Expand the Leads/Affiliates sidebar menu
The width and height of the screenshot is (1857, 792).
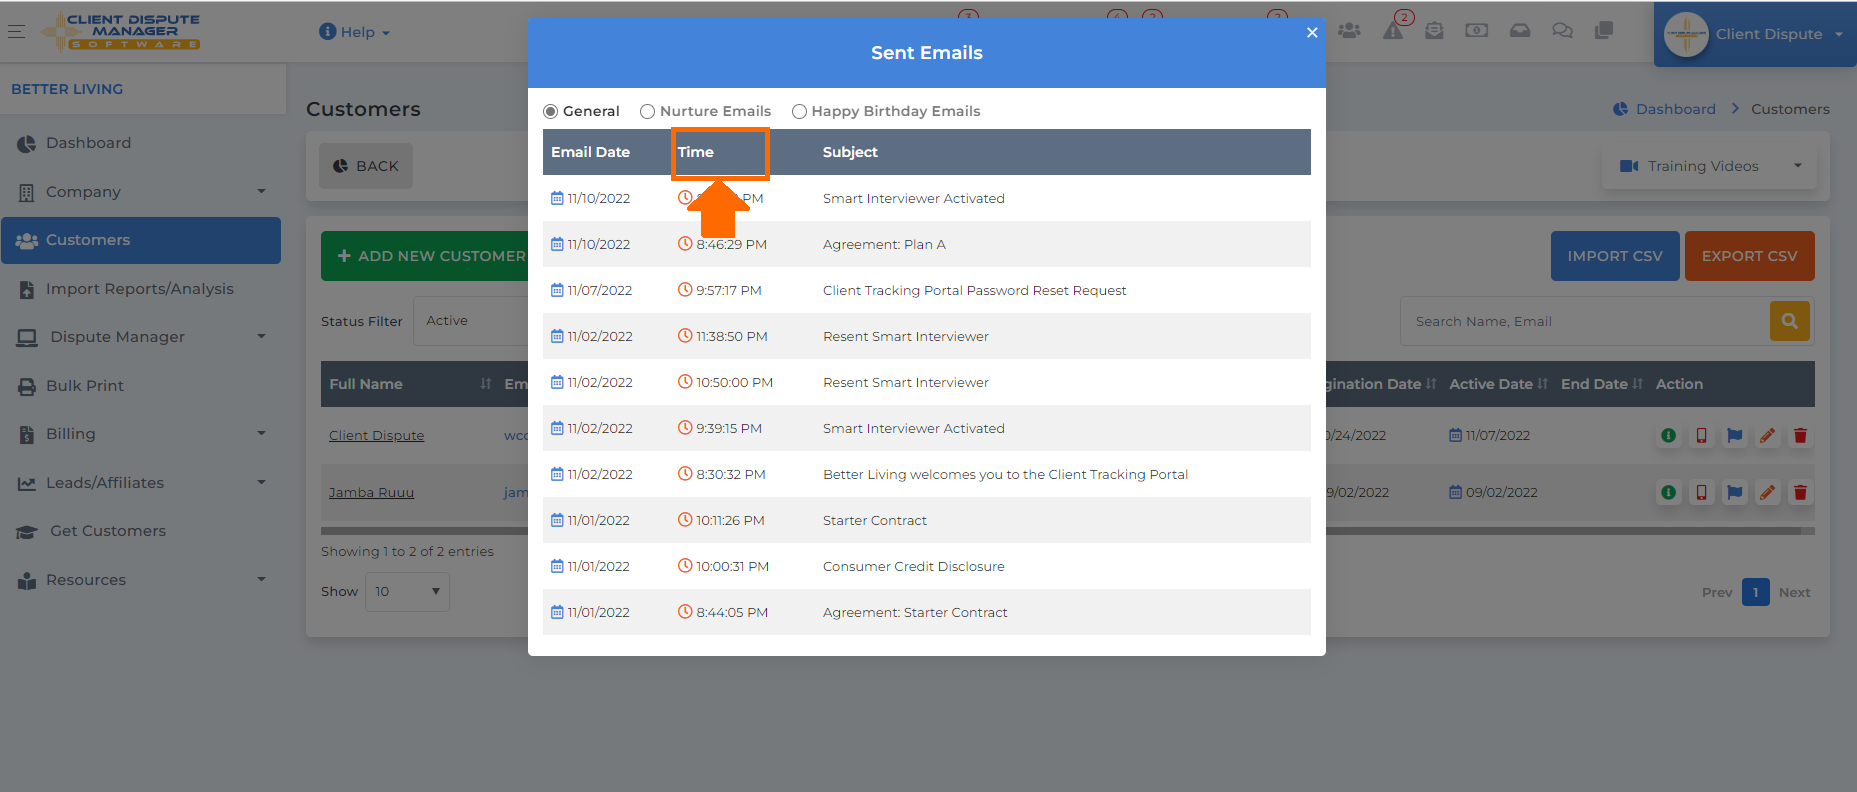point(140,483)
